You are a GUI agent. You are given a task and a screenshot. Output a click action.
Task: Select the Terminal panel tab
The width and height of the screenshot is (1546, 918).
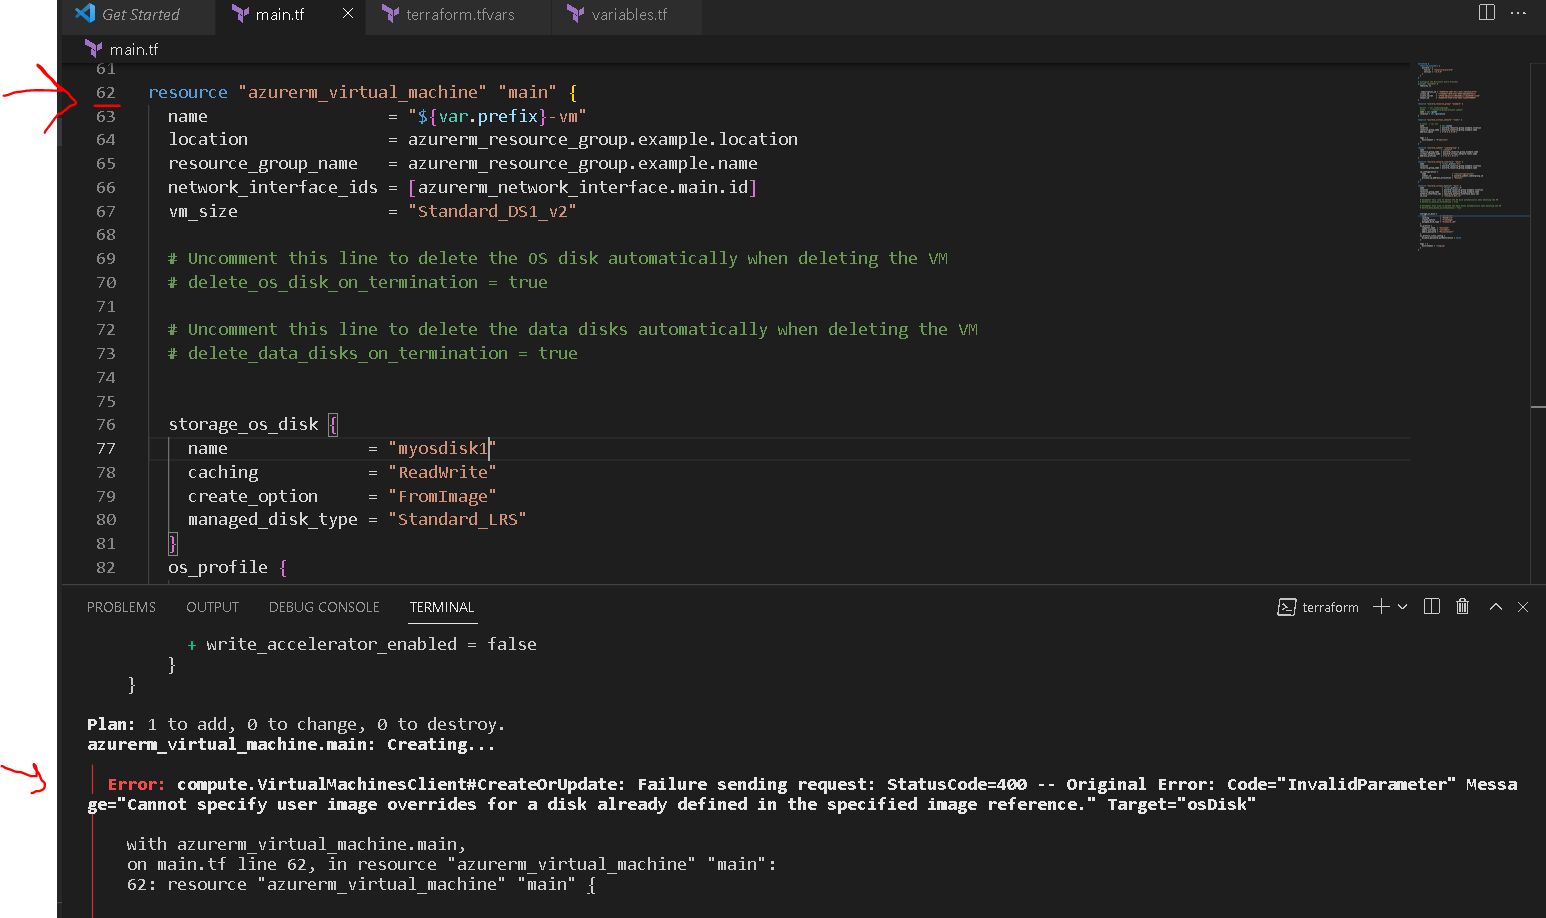442,607
